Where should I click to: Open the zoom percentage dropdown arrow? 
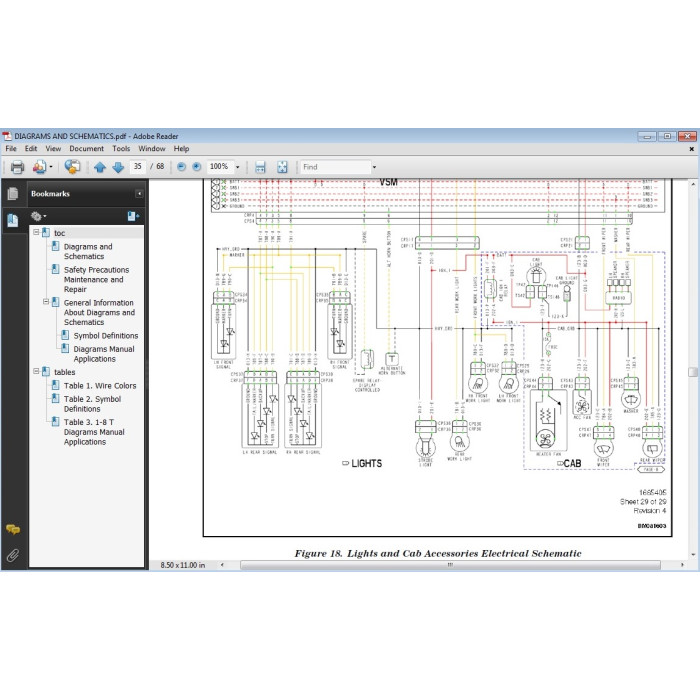pos(238,167)
